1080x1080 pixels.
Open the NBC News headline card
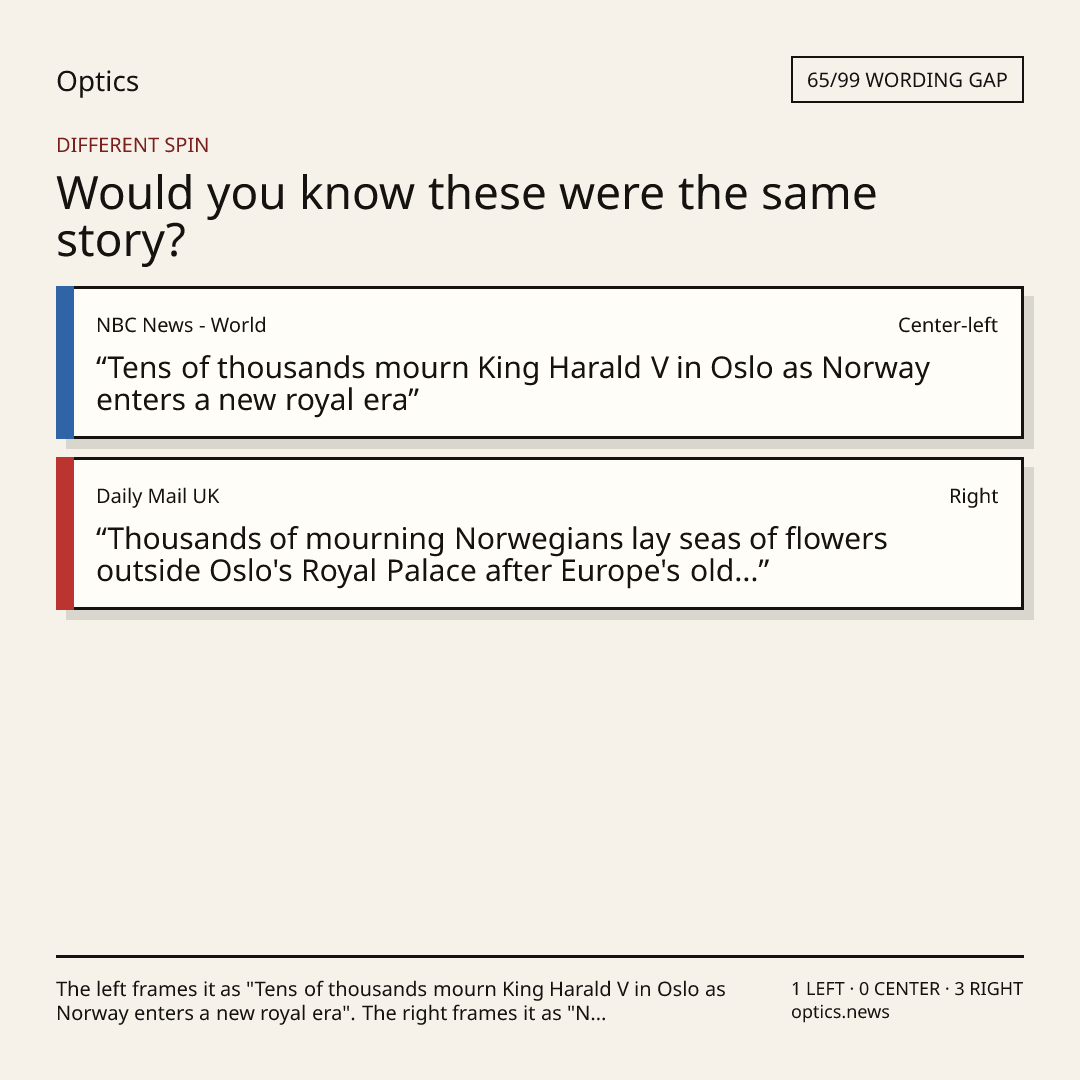click(540, 362)
